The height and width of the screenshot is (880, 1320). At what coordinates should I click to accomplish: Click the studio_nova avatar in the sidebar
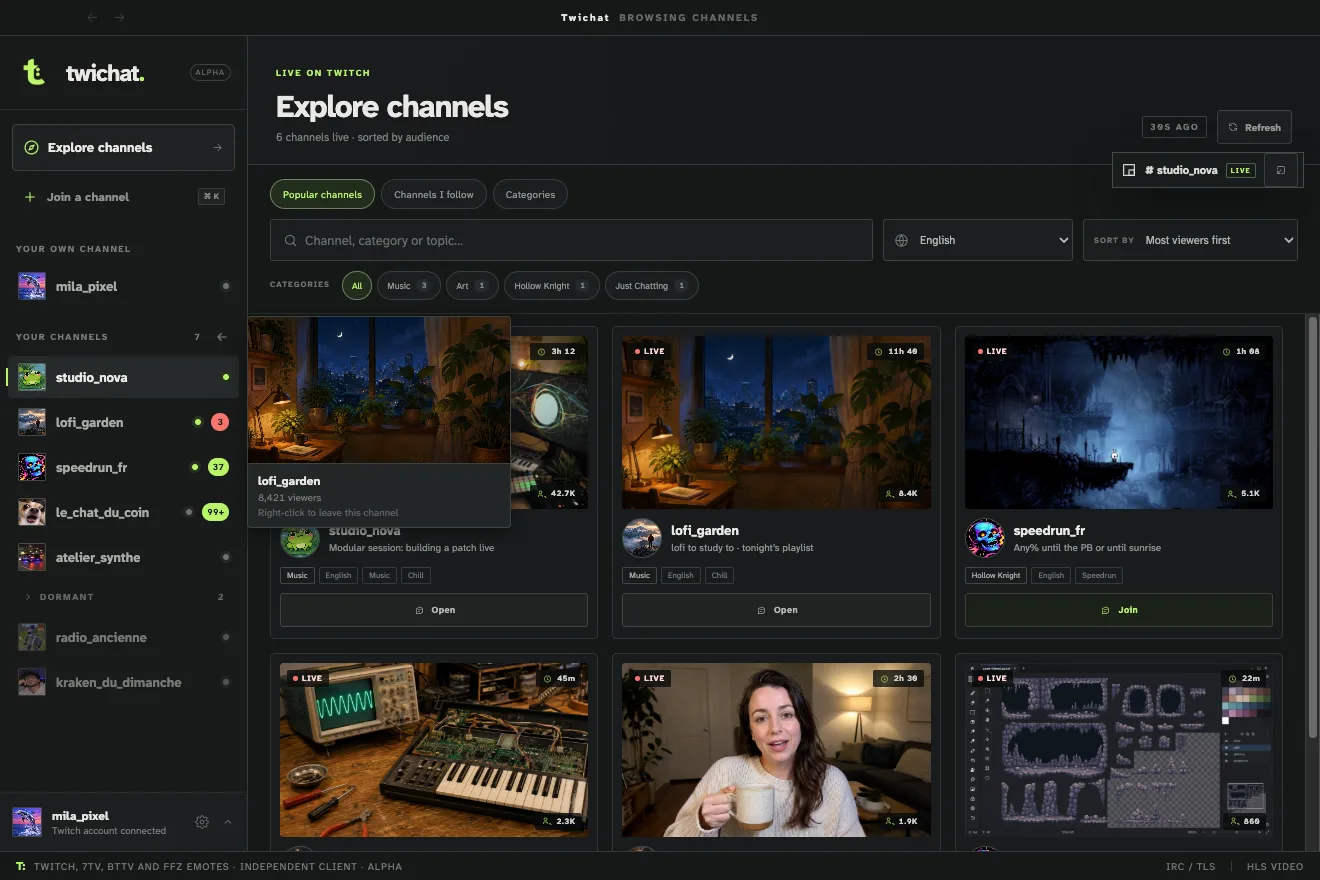(31, 377)
